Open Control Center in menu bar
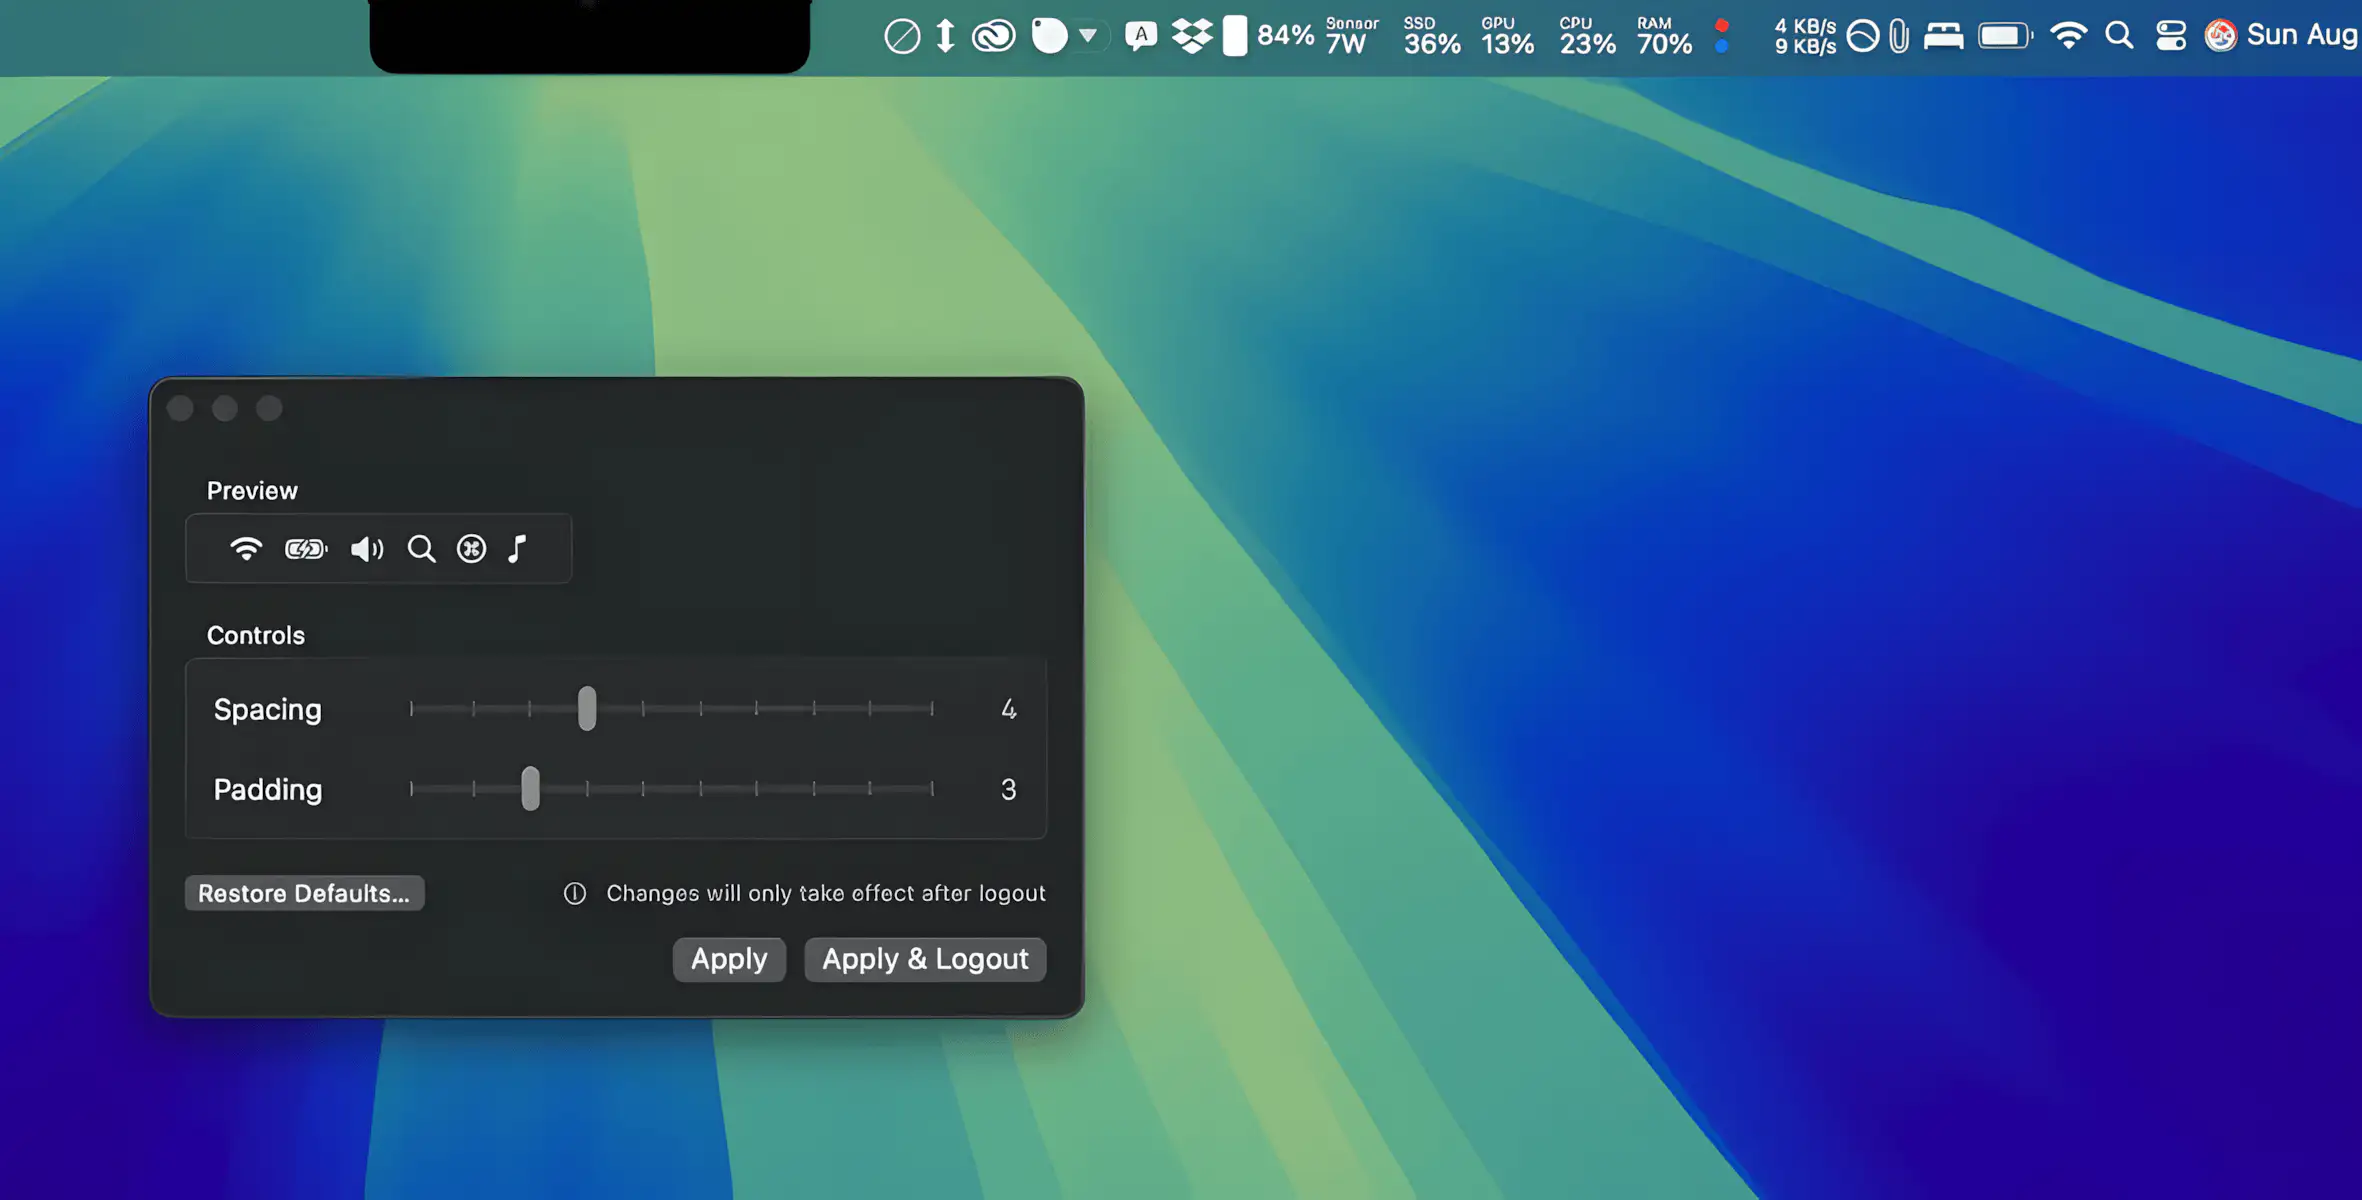Image resolution: width=2362 pixels, height=1200 pixels. pos(2170,37)
